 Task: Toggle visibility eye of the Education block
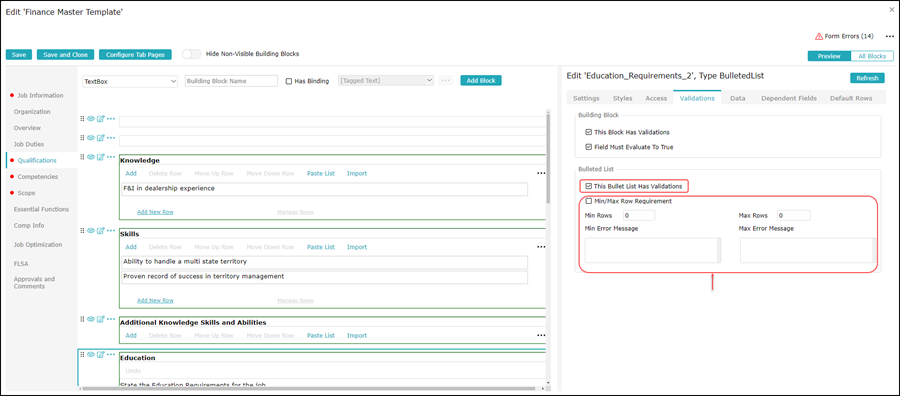click(91, 354)
